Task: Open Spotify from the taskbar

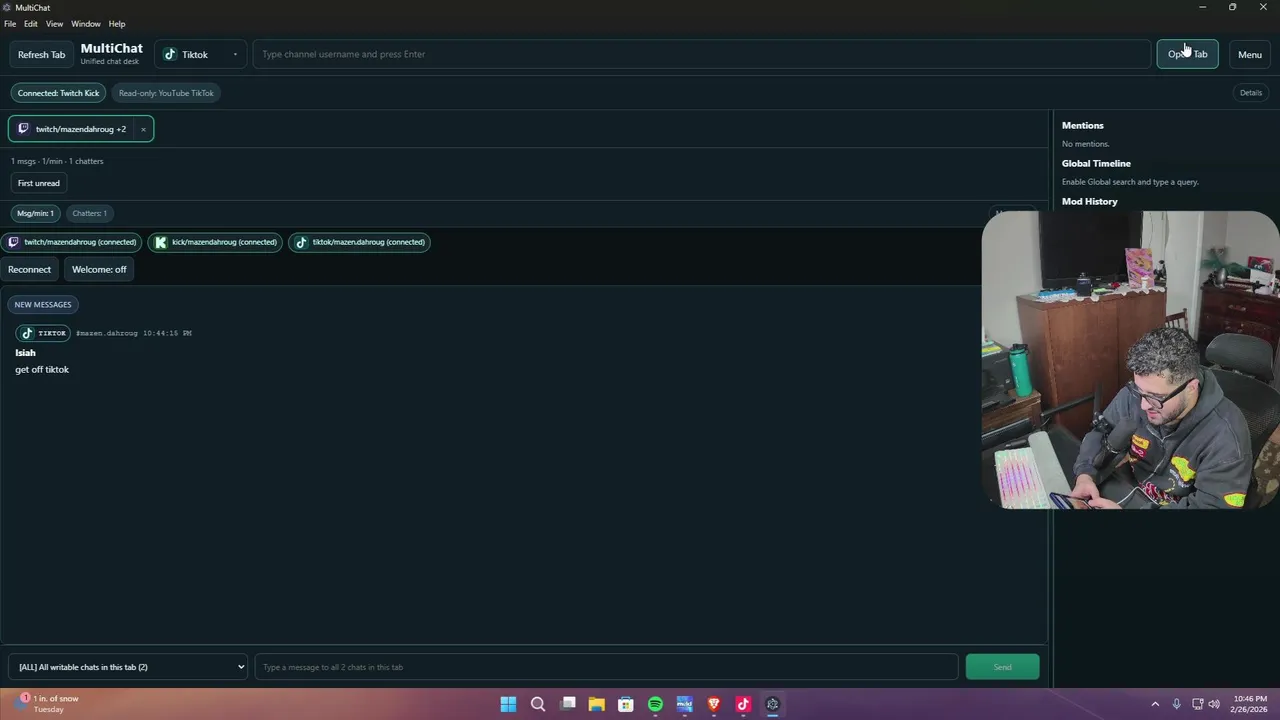Action: 655,704
